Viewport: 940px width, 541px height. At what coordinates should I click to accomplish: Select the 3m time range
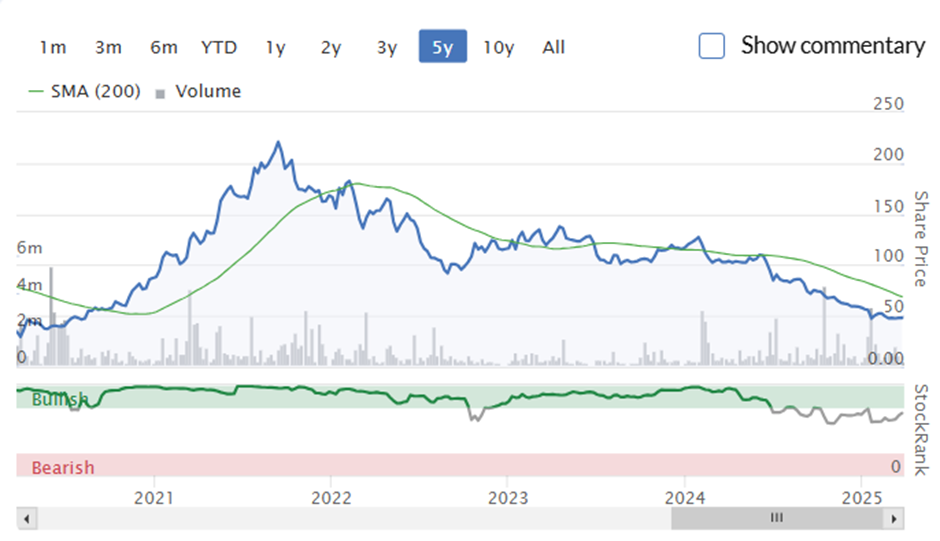(x=108, y=47)
